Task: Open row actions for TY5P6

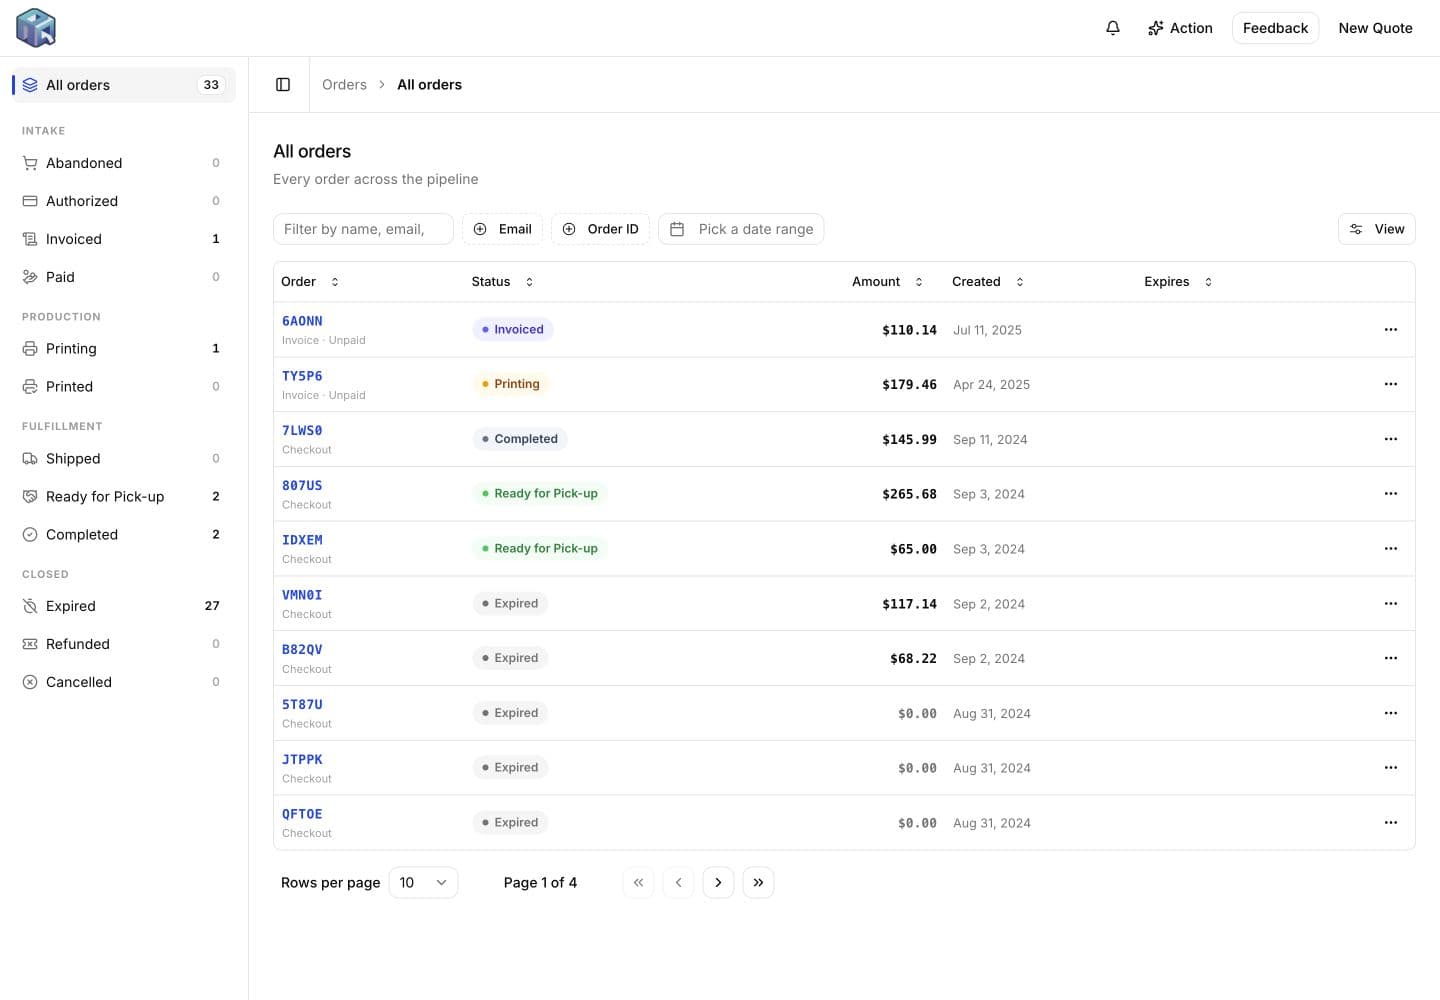Action: pyautogui.click(x=1391, y=384)
